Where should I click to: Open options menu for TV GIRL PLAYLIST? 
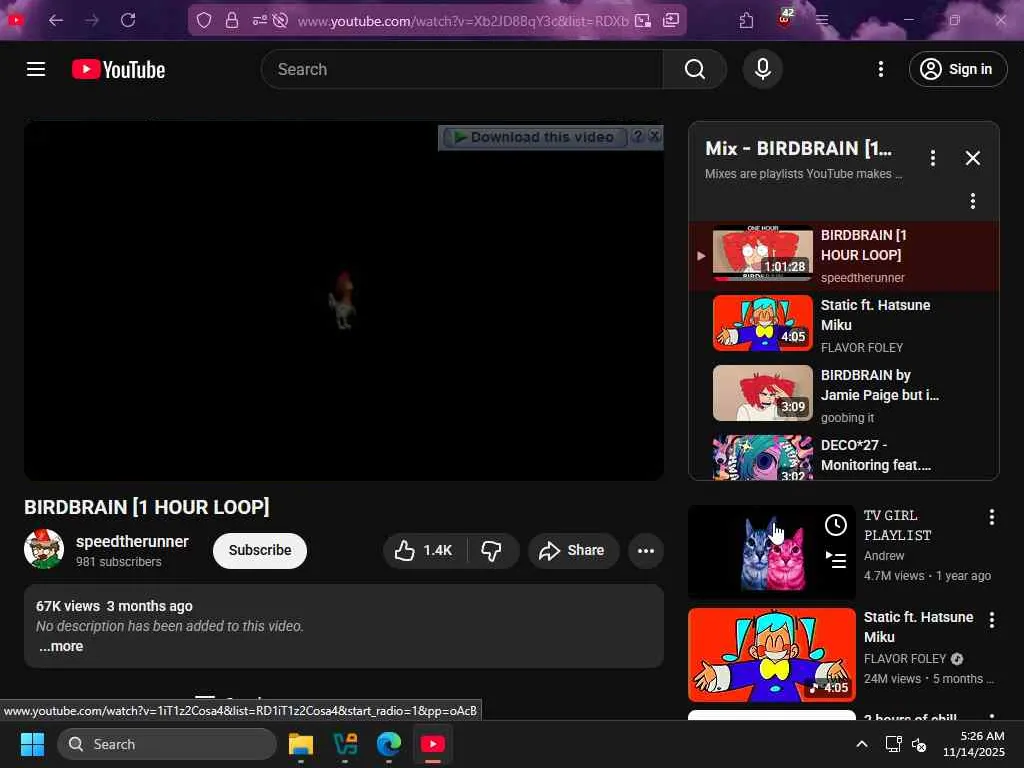click(991, 517)
